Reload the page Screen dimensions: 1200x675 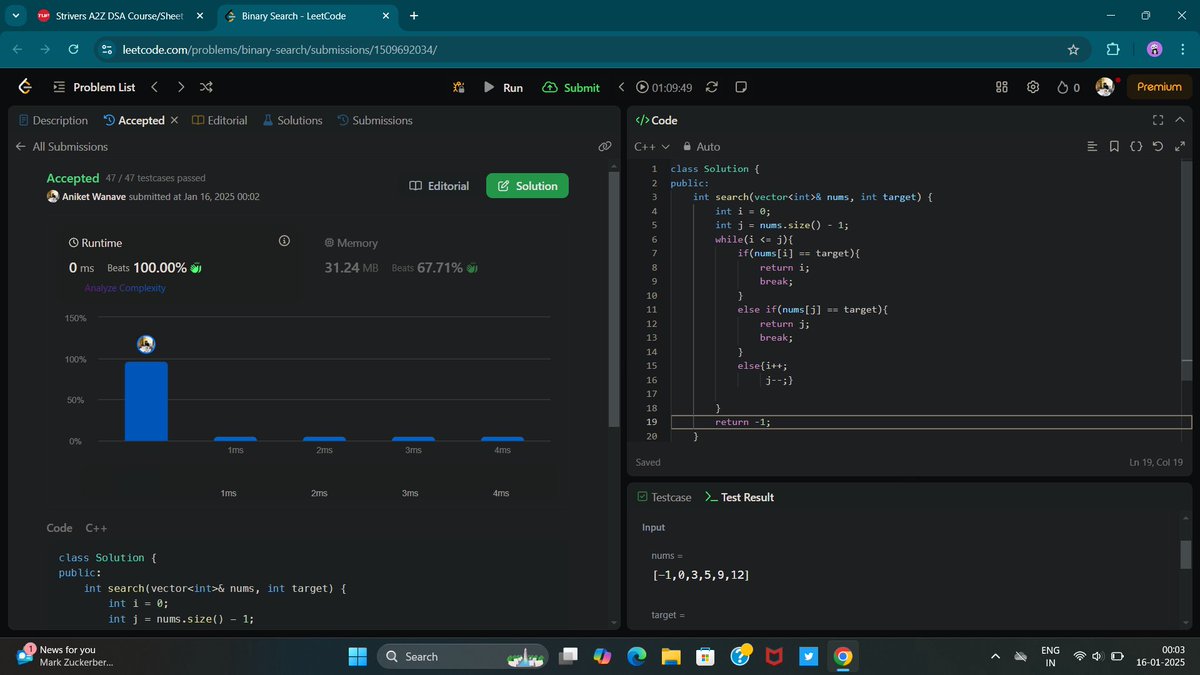[x=73, y=49]
